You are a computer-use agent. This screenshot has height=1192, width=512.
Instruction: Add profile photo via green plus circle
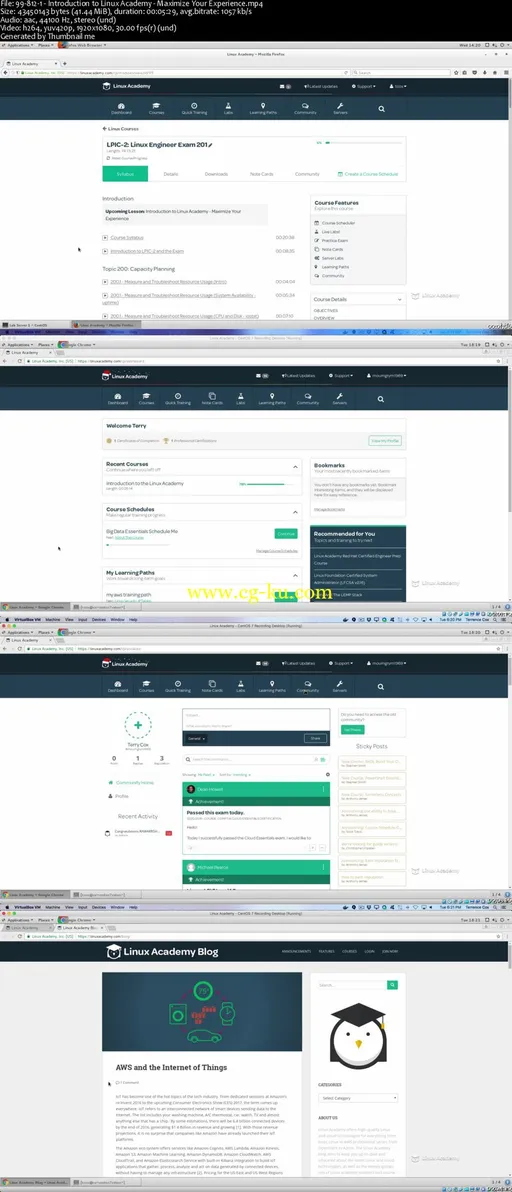[137, 726]
